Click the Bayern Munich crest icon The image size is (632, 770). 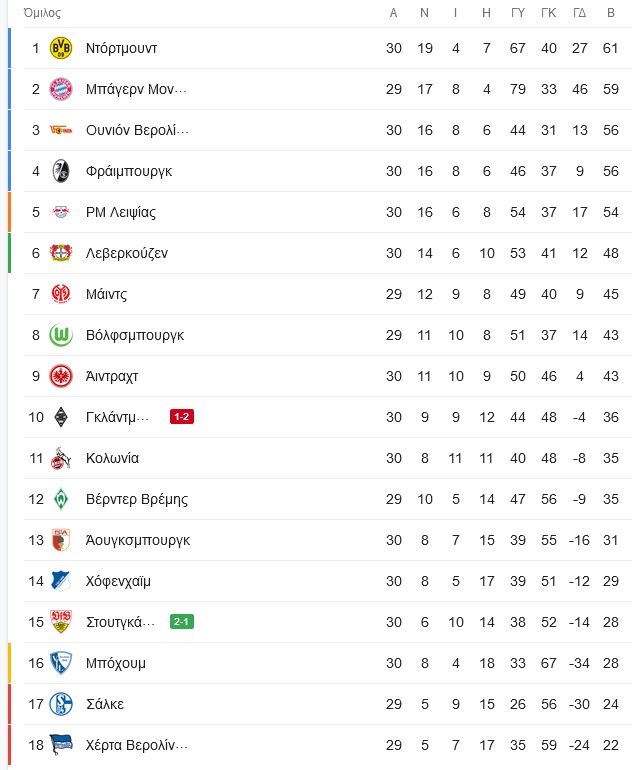click(61, 89)
